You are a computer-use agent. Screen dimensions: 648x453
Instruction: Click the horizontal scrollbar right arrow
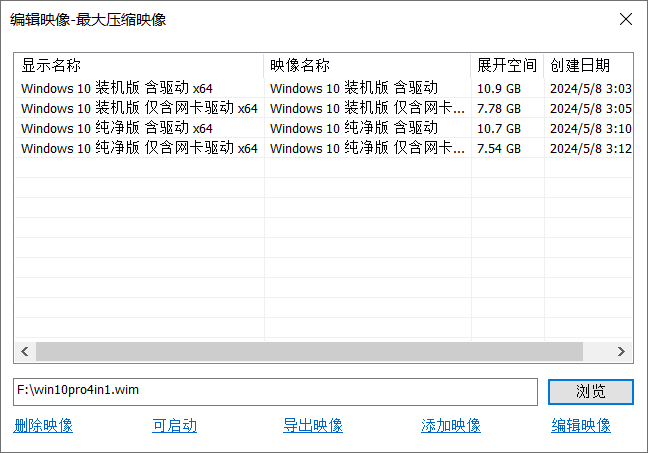[621, 352]
